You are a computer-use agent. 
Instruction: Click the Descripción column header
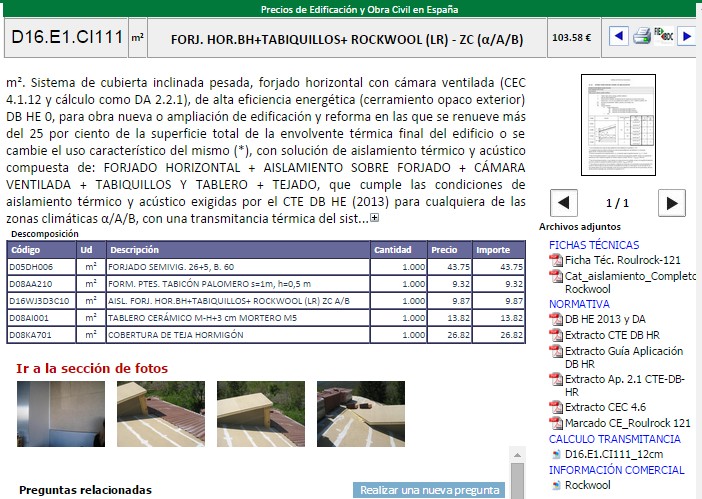click(238, 250)
